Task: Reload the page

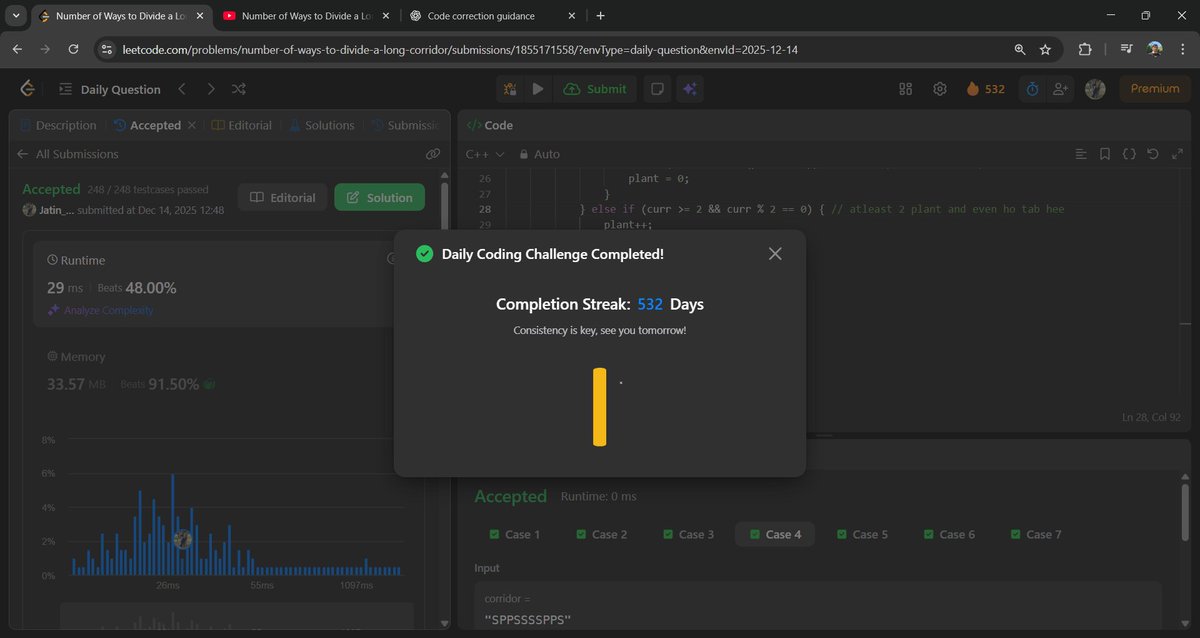Action: (x=73, y=49)
